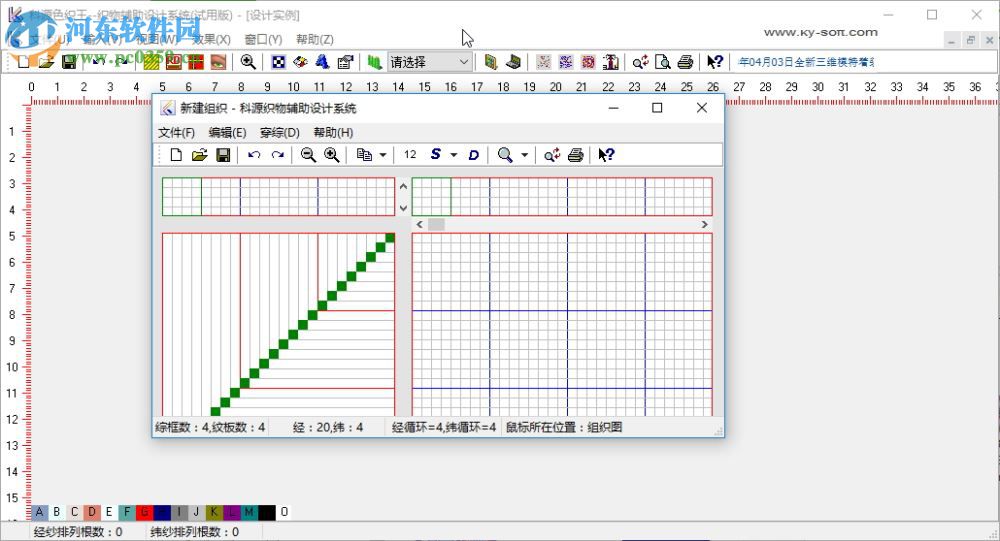Undo the last action in the weave dialog

click(254, 155)
